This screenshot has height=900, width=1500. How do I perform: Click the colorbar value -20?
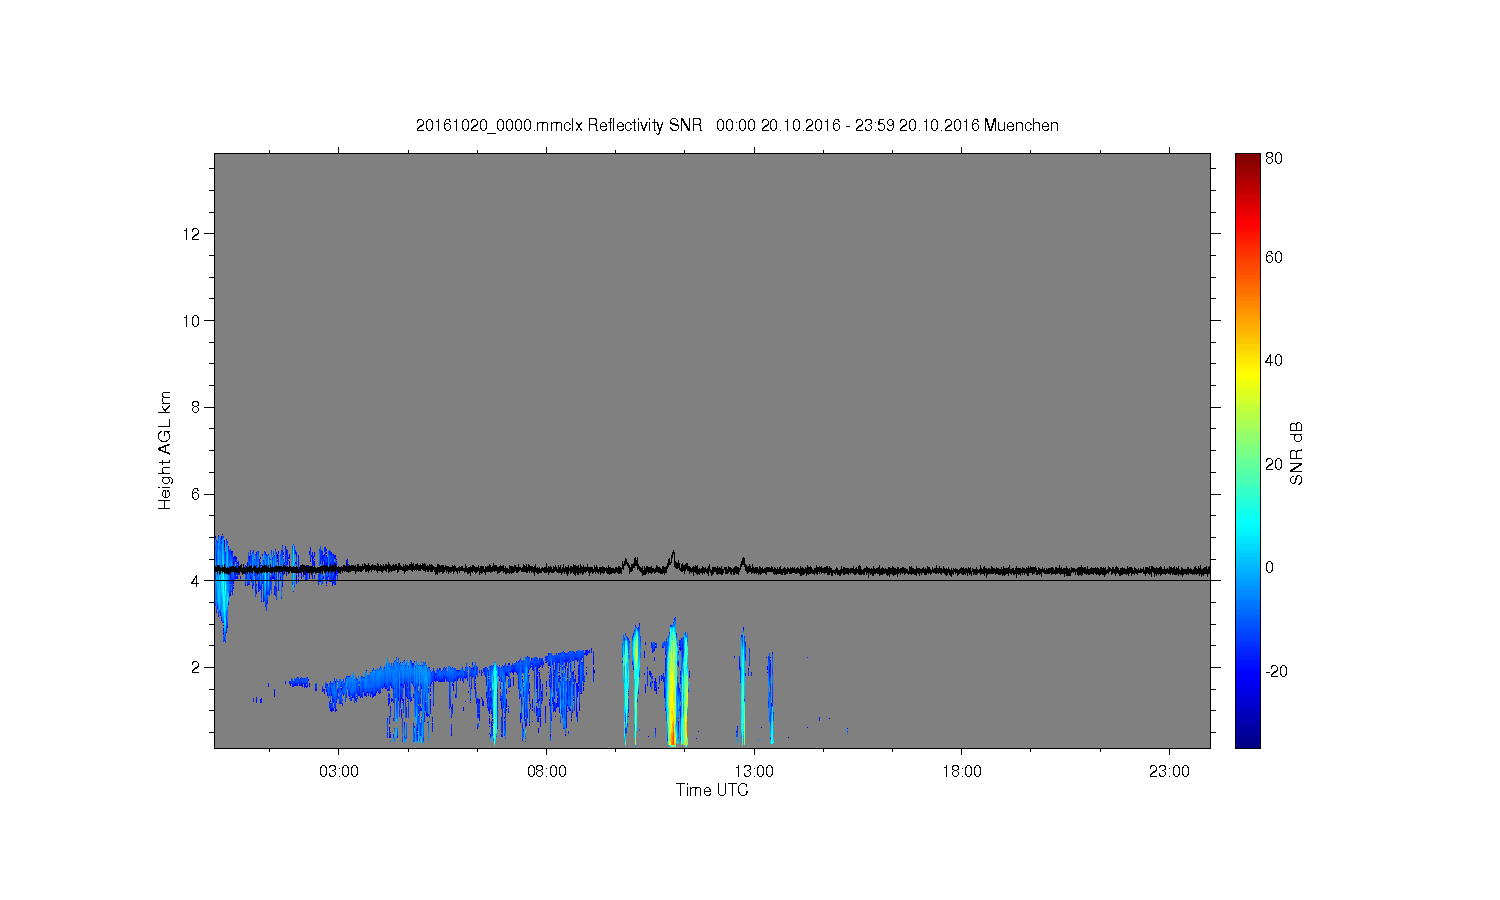[x=1277, y=671]
